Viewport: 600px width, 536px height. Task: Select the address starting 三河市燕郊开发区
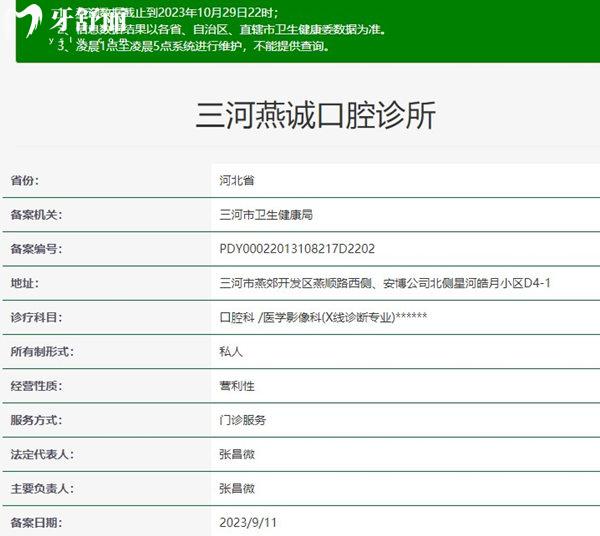[x=385, y=283]
